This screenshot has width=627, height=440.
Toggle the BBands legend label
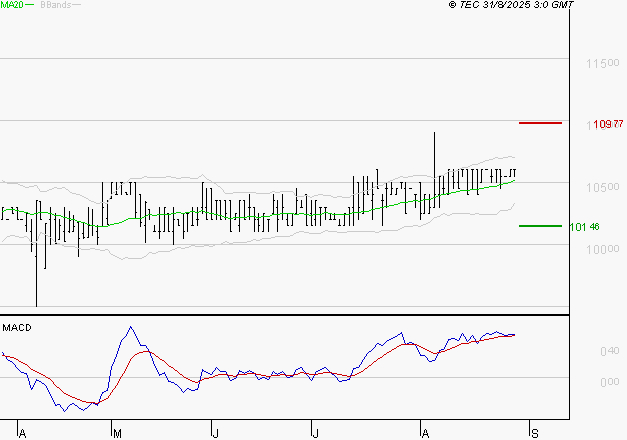click(55, 5)
